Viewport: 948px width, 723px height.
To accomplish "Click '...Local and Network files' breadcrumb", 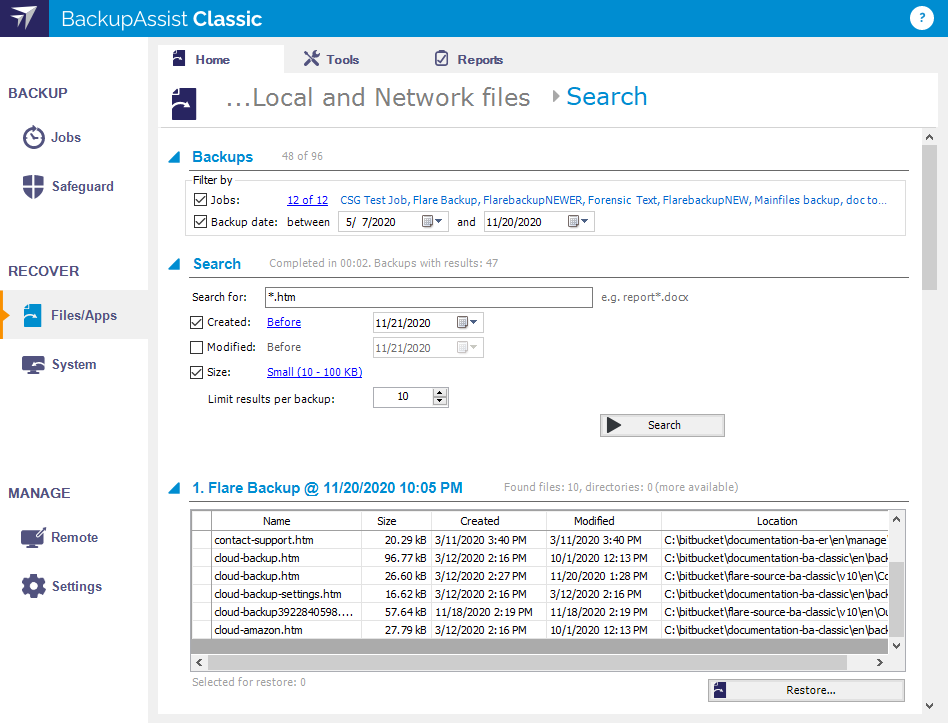I will (x=378, y=97).
